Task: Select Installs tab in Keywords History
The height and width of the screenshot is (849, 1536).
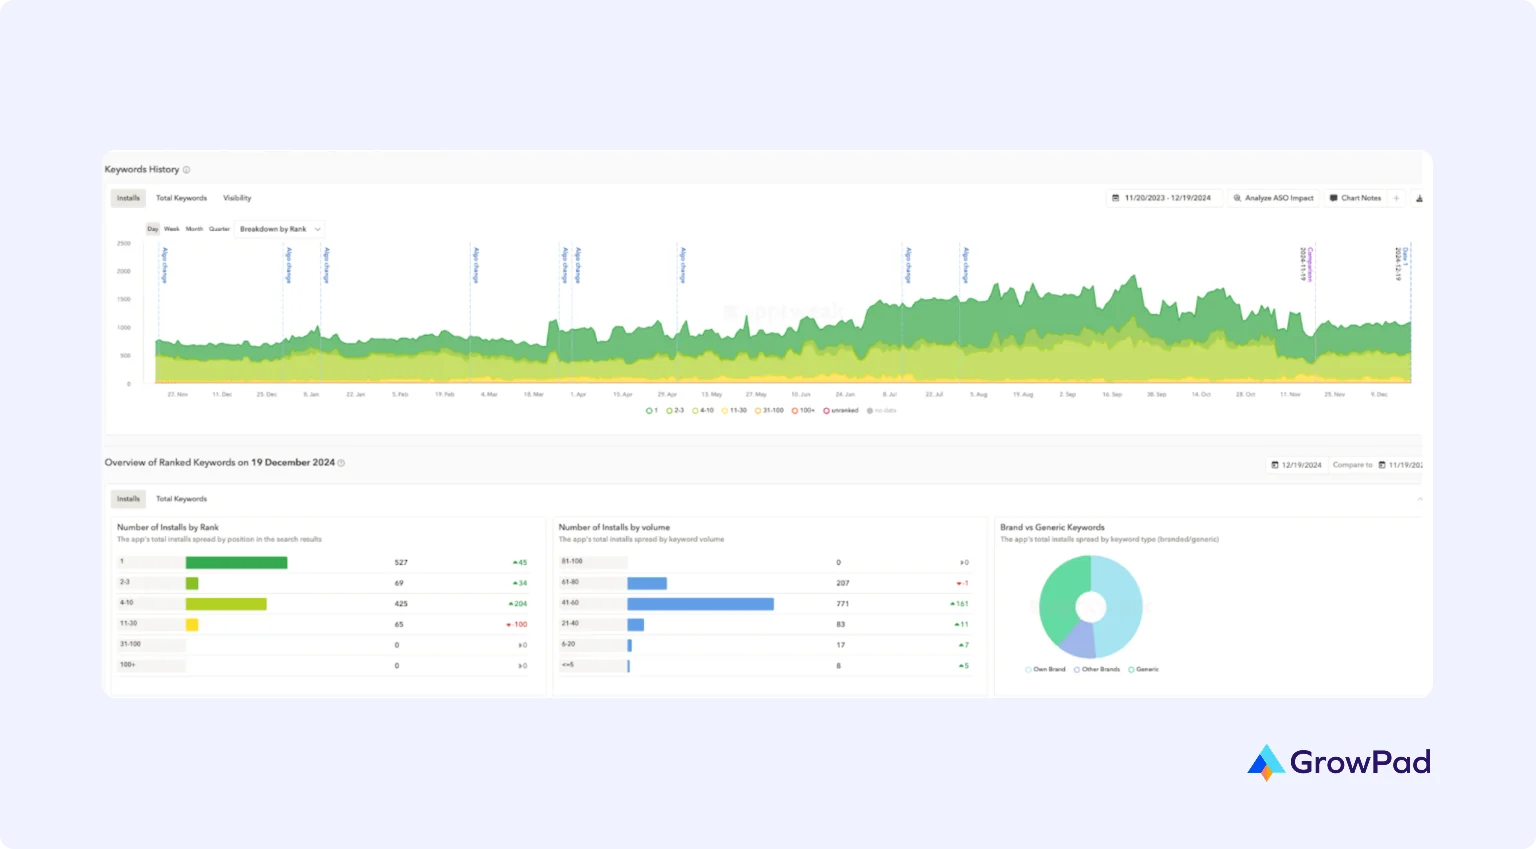Action: [x=128, y=198]
